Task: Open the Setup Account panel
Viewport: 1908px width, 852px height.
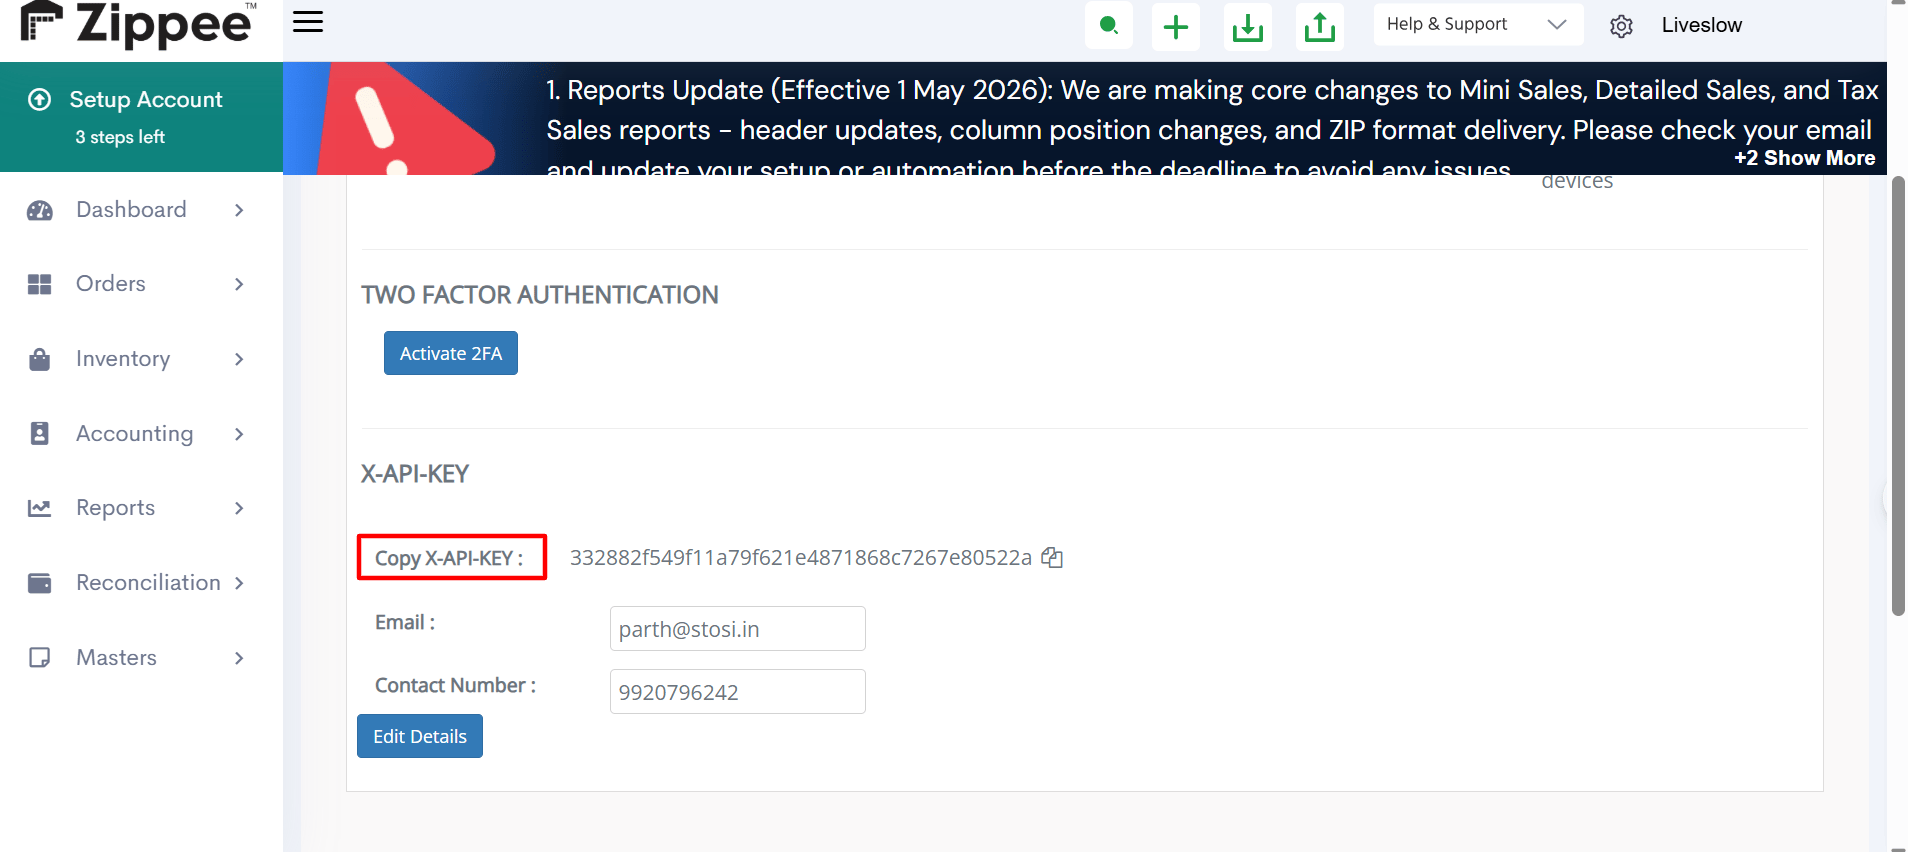Action: pyautogui.click(x=141, y=117)
